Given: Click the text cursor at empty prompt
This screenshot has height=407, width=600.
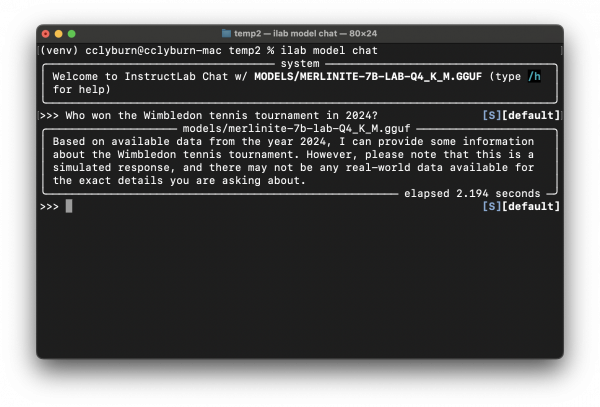Looking at the screenshot, I should pos(69,206).
